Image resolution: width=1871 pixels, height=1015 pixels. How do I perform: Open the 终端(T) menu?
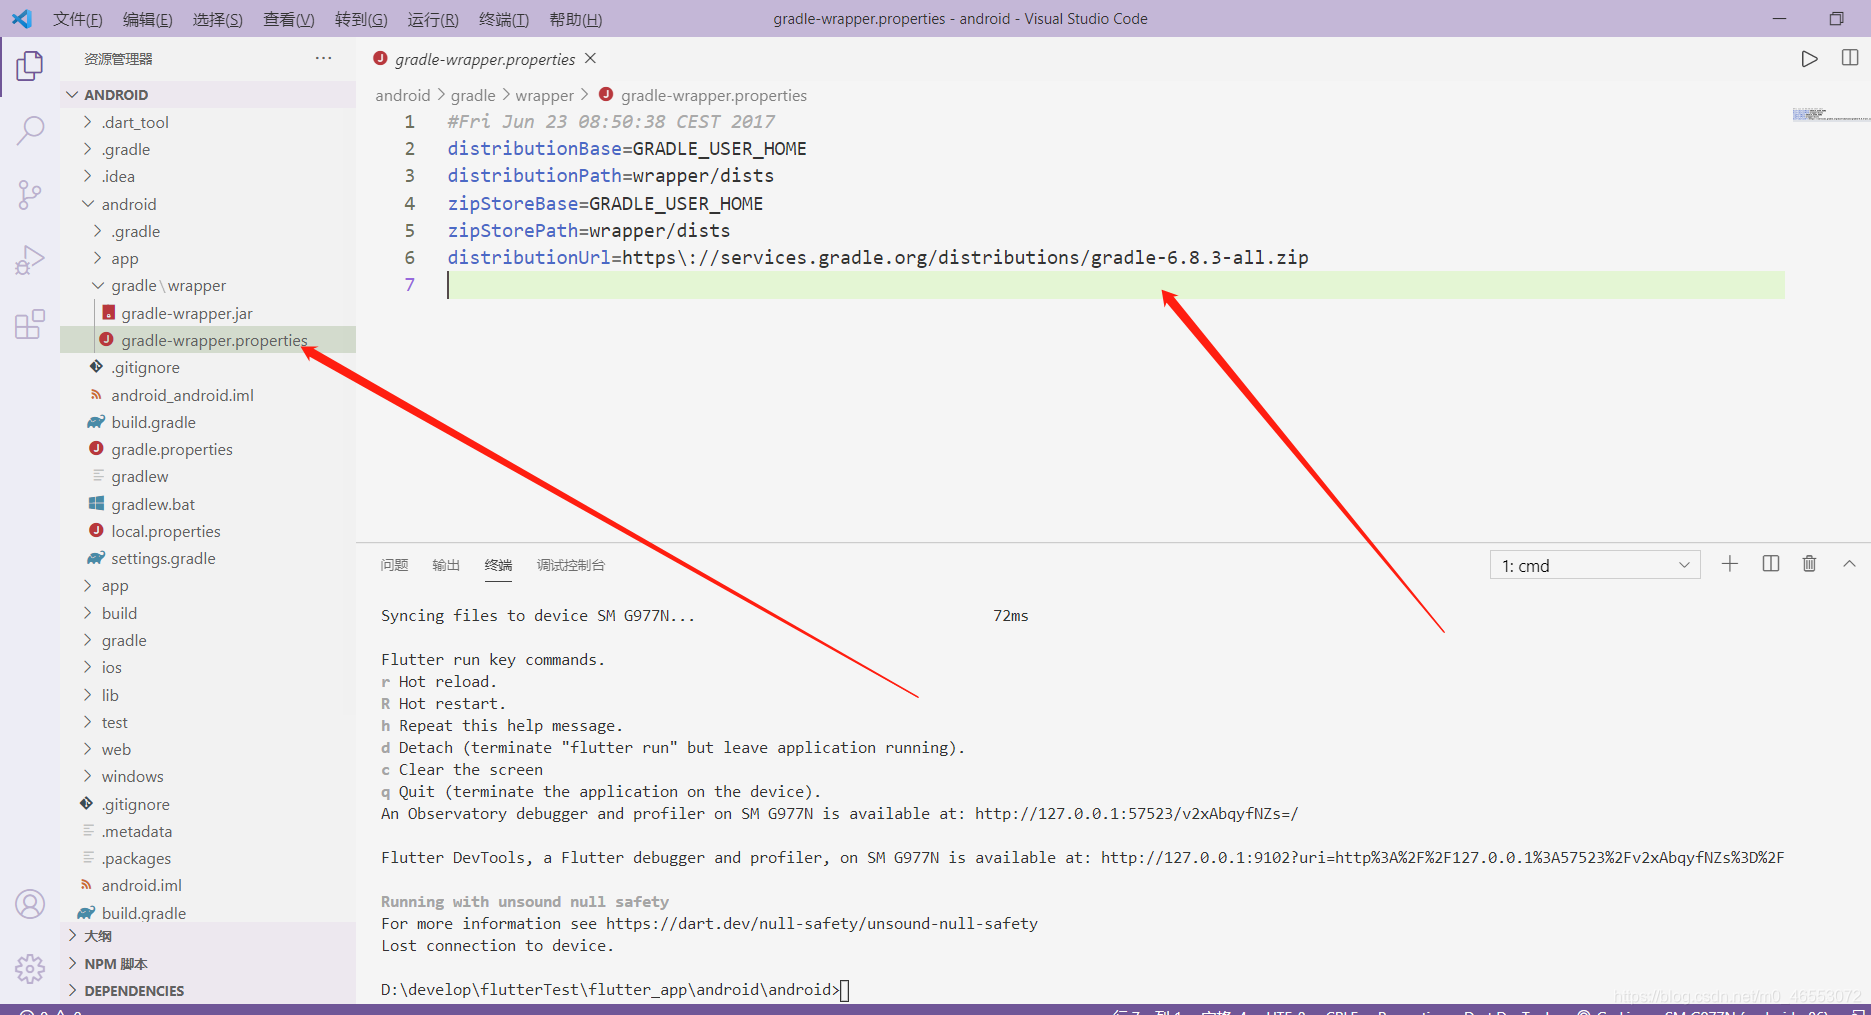pos(503,19)
